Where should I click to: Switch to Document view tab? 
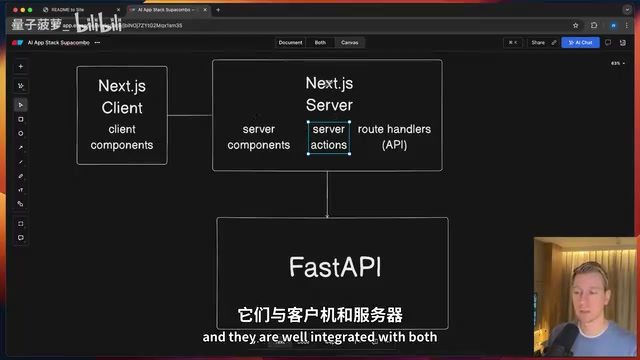(x=290, y=42)
